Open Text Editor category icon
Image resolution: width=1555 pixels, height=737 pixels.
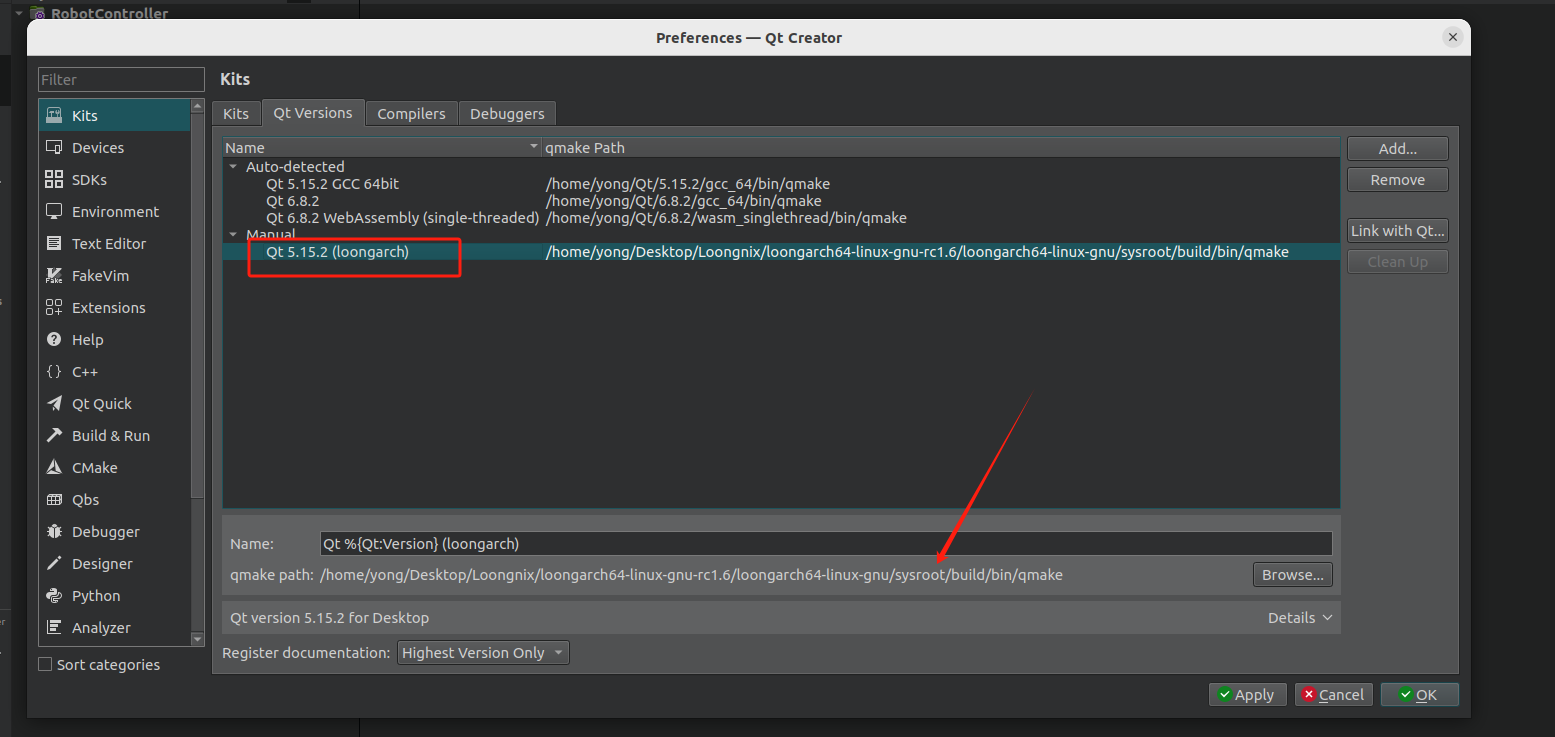pos(54,243)
